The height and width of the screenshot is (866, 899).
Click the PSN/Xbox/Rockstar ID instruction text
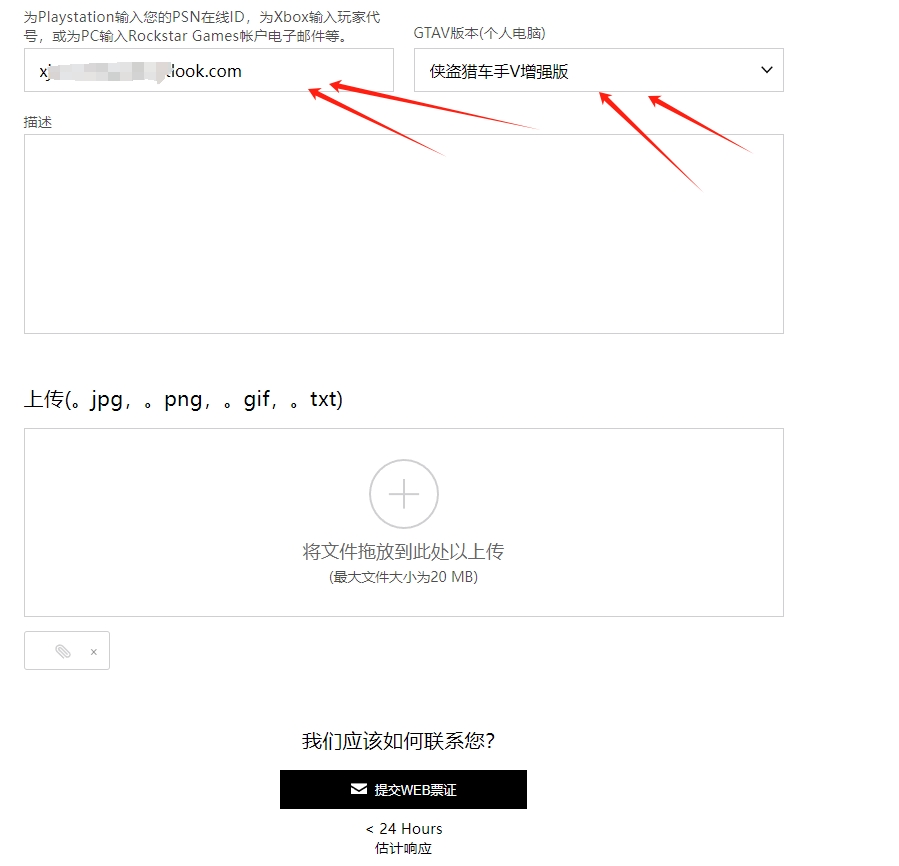(x=202, y=26)
